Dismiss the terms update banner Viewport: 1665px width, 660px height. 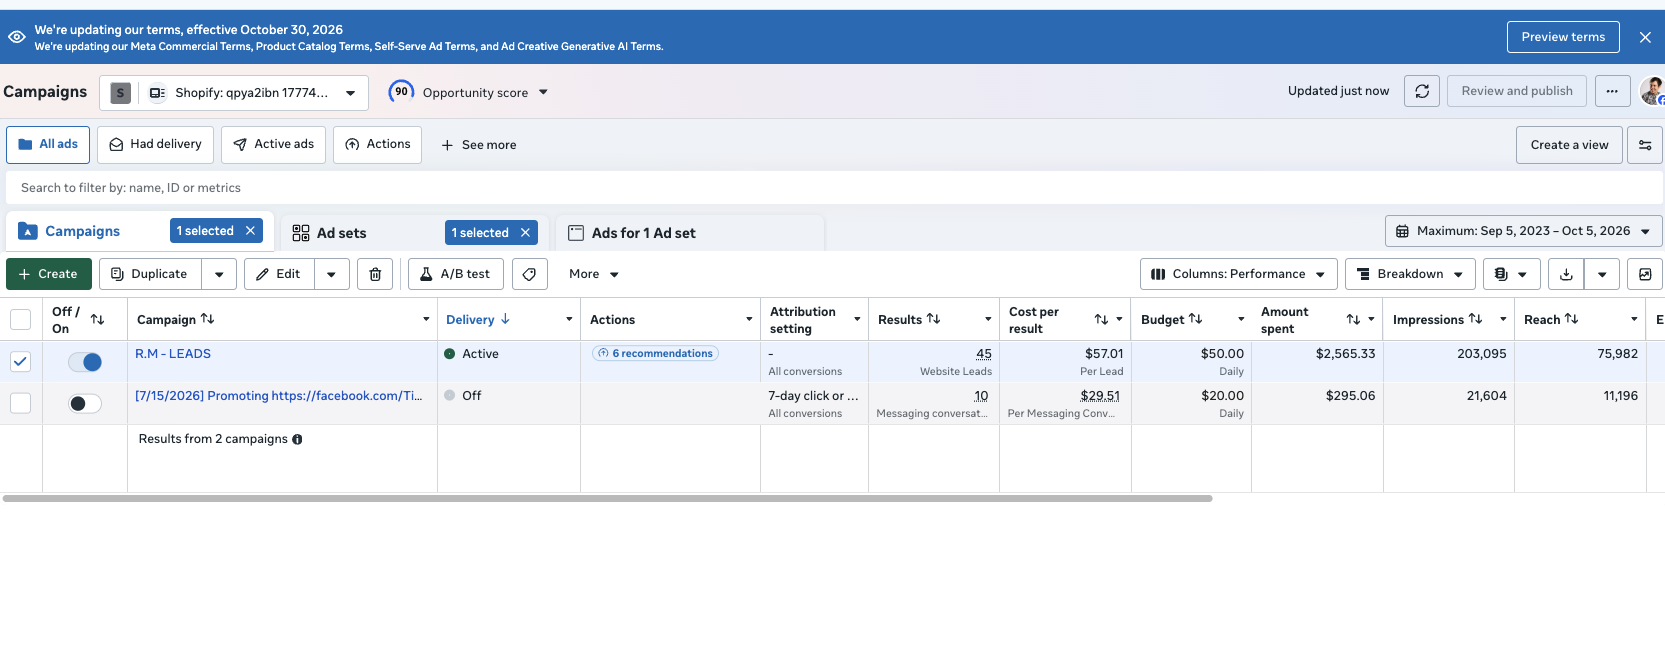pos(1645,37)
